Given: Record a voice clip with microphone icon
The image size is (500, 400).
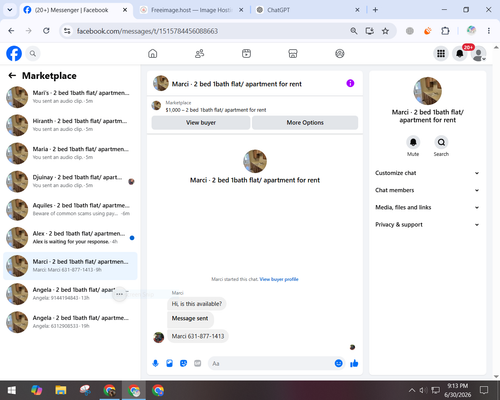Looking at the screenshot, I should [x=155, y=363].
